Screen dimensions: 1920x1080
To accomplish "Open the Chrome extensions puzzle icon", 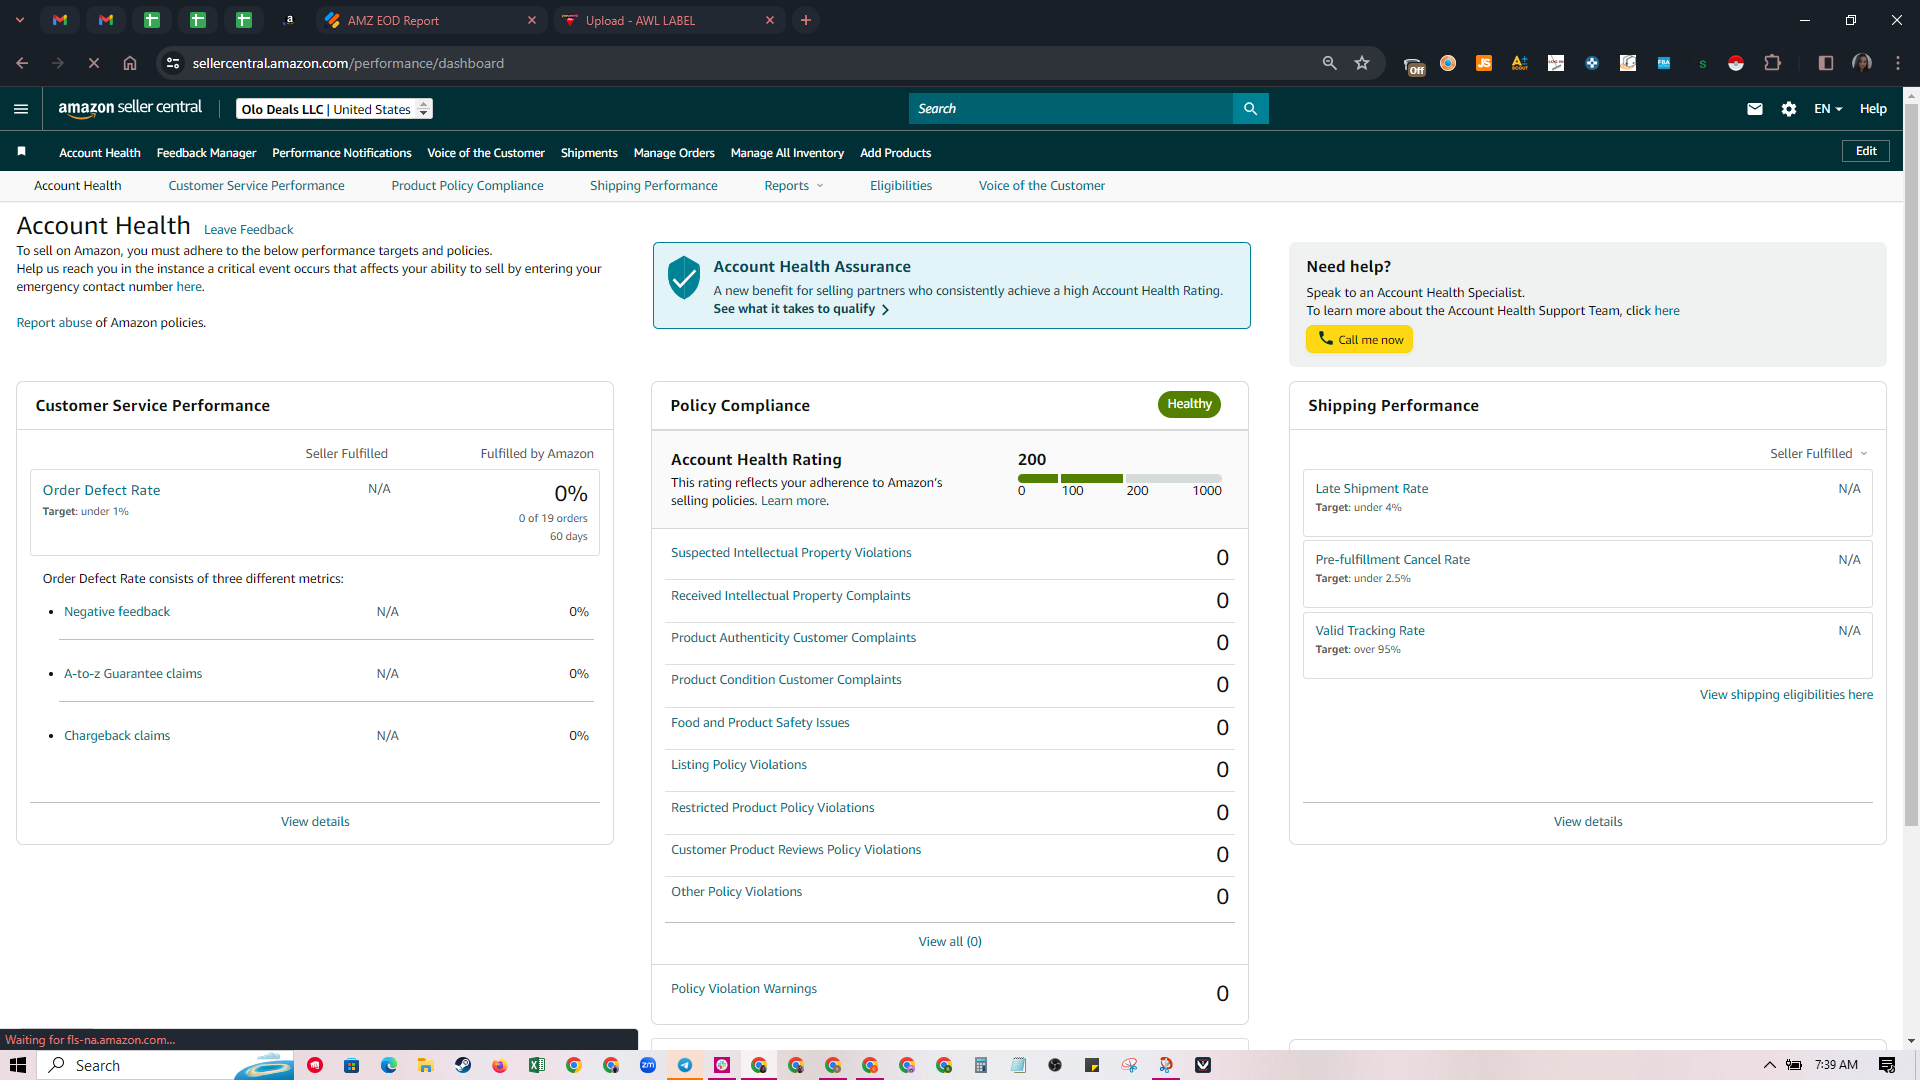I will pos(1772,63).
